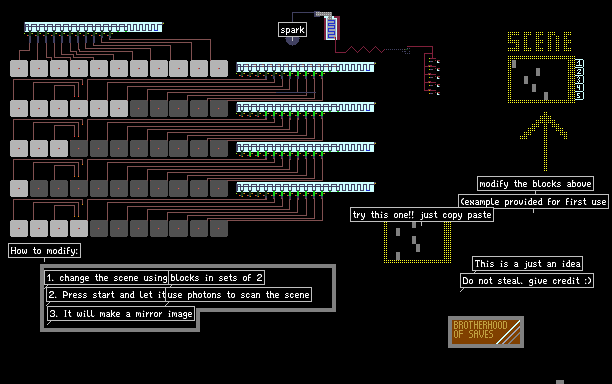Select row number 1 beside scene
The width and height of the screenshot is (612, 384).
(x=579, y=63)
